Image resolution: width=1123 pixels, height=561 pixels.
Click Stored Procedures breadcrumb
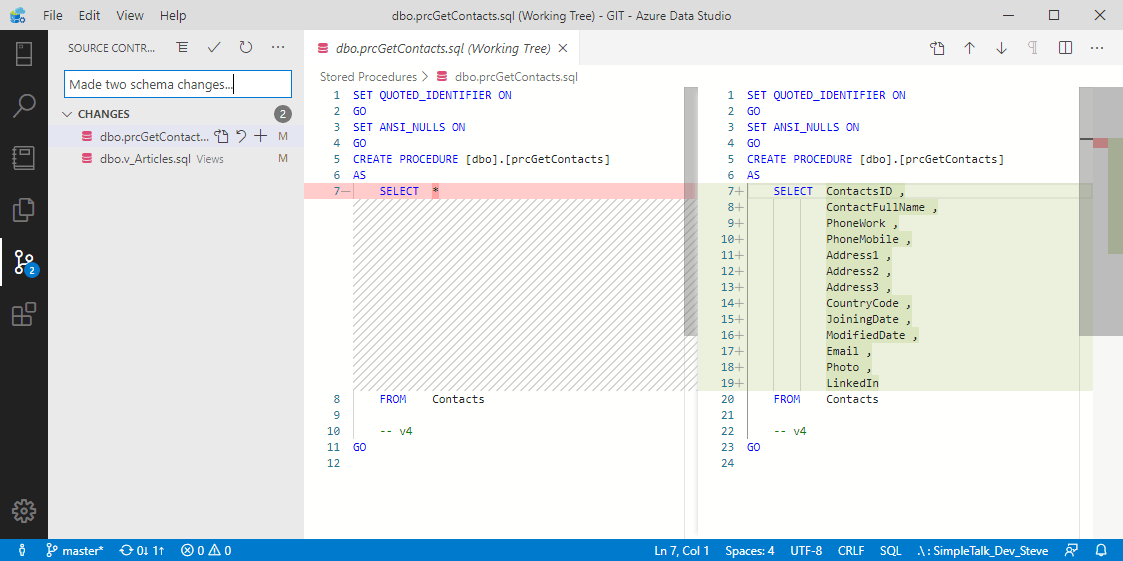tap(368, 76)
